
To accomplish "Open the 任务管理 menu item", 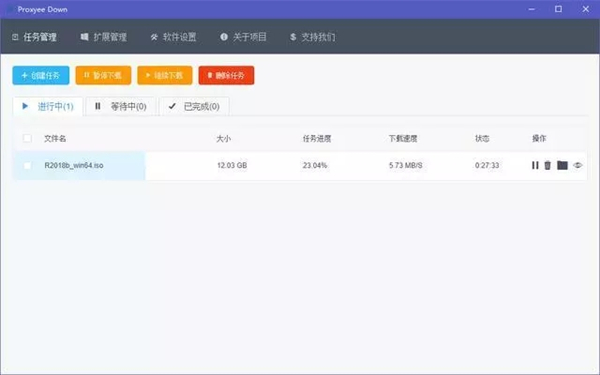I will point(34,37).
